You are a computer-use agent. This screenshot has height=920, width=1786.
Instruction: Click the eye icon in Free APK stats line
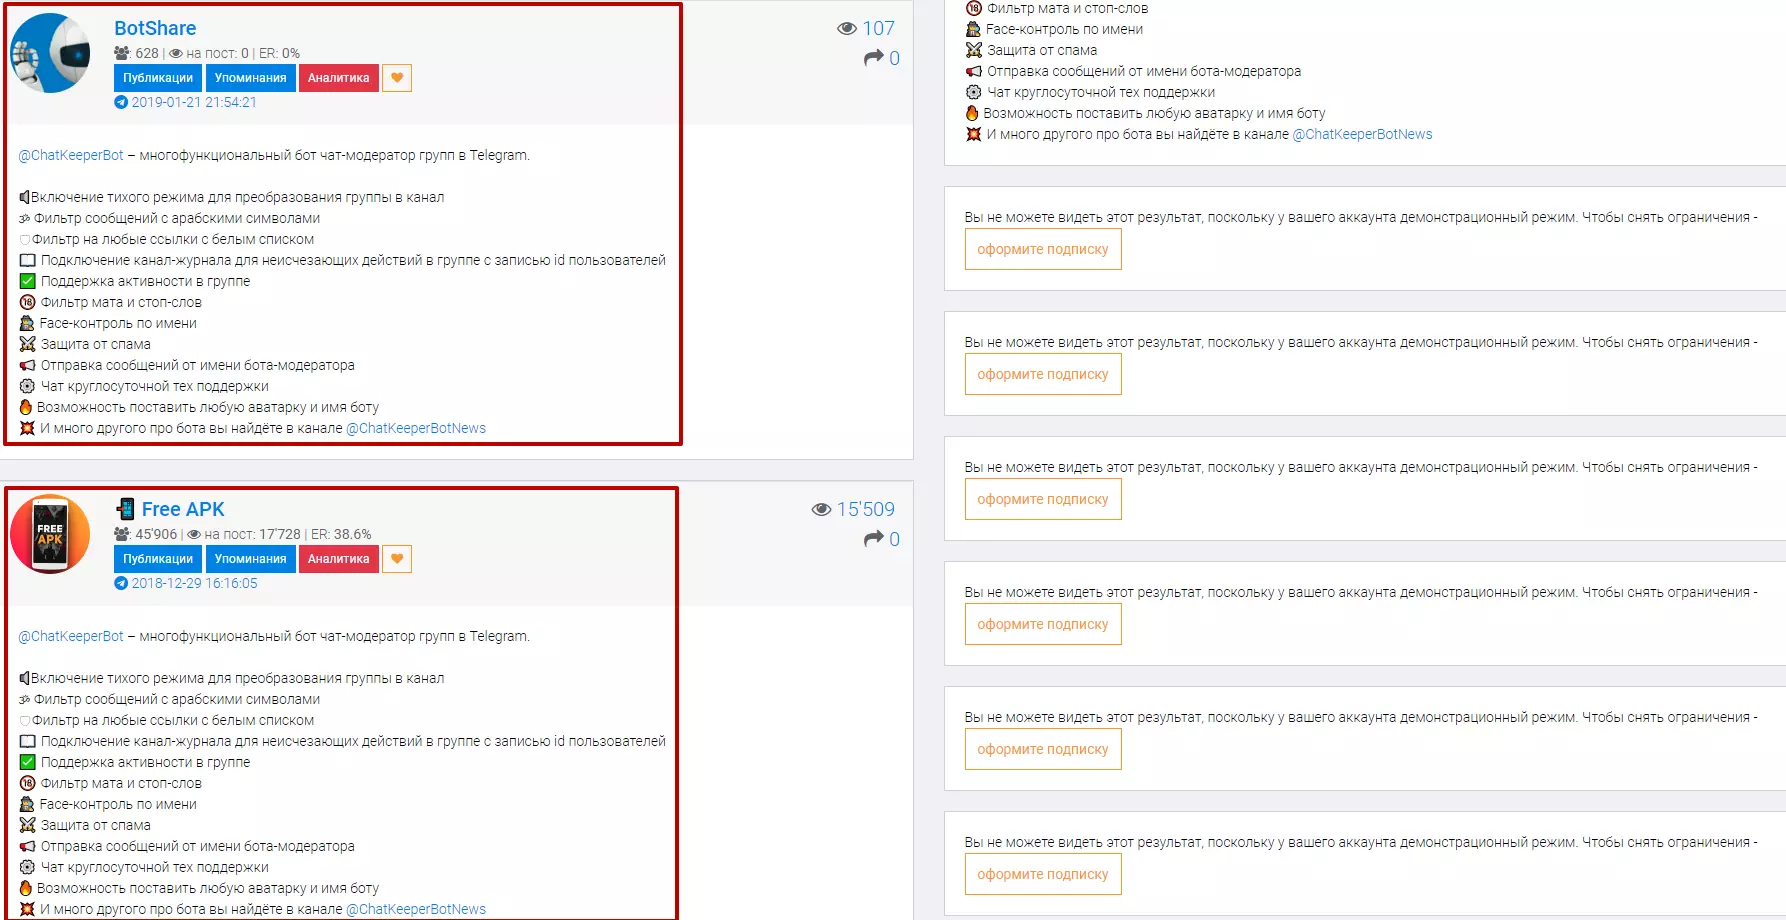[194, 535]
